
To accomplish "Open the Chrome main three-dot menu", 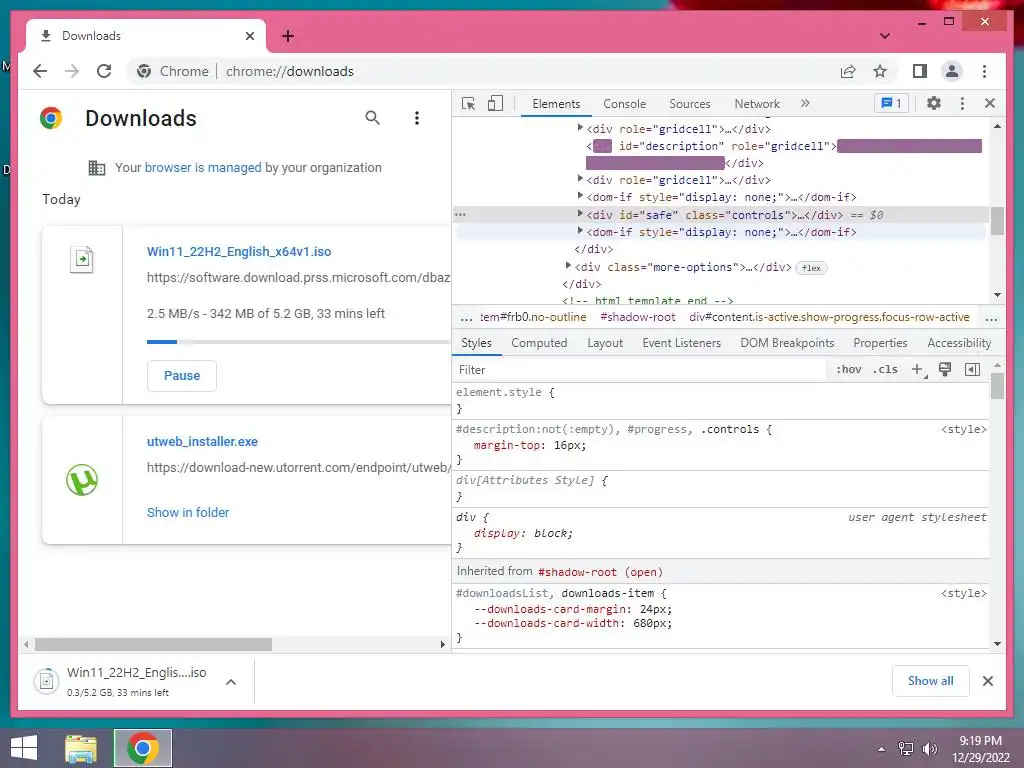I will click(984, 71).
